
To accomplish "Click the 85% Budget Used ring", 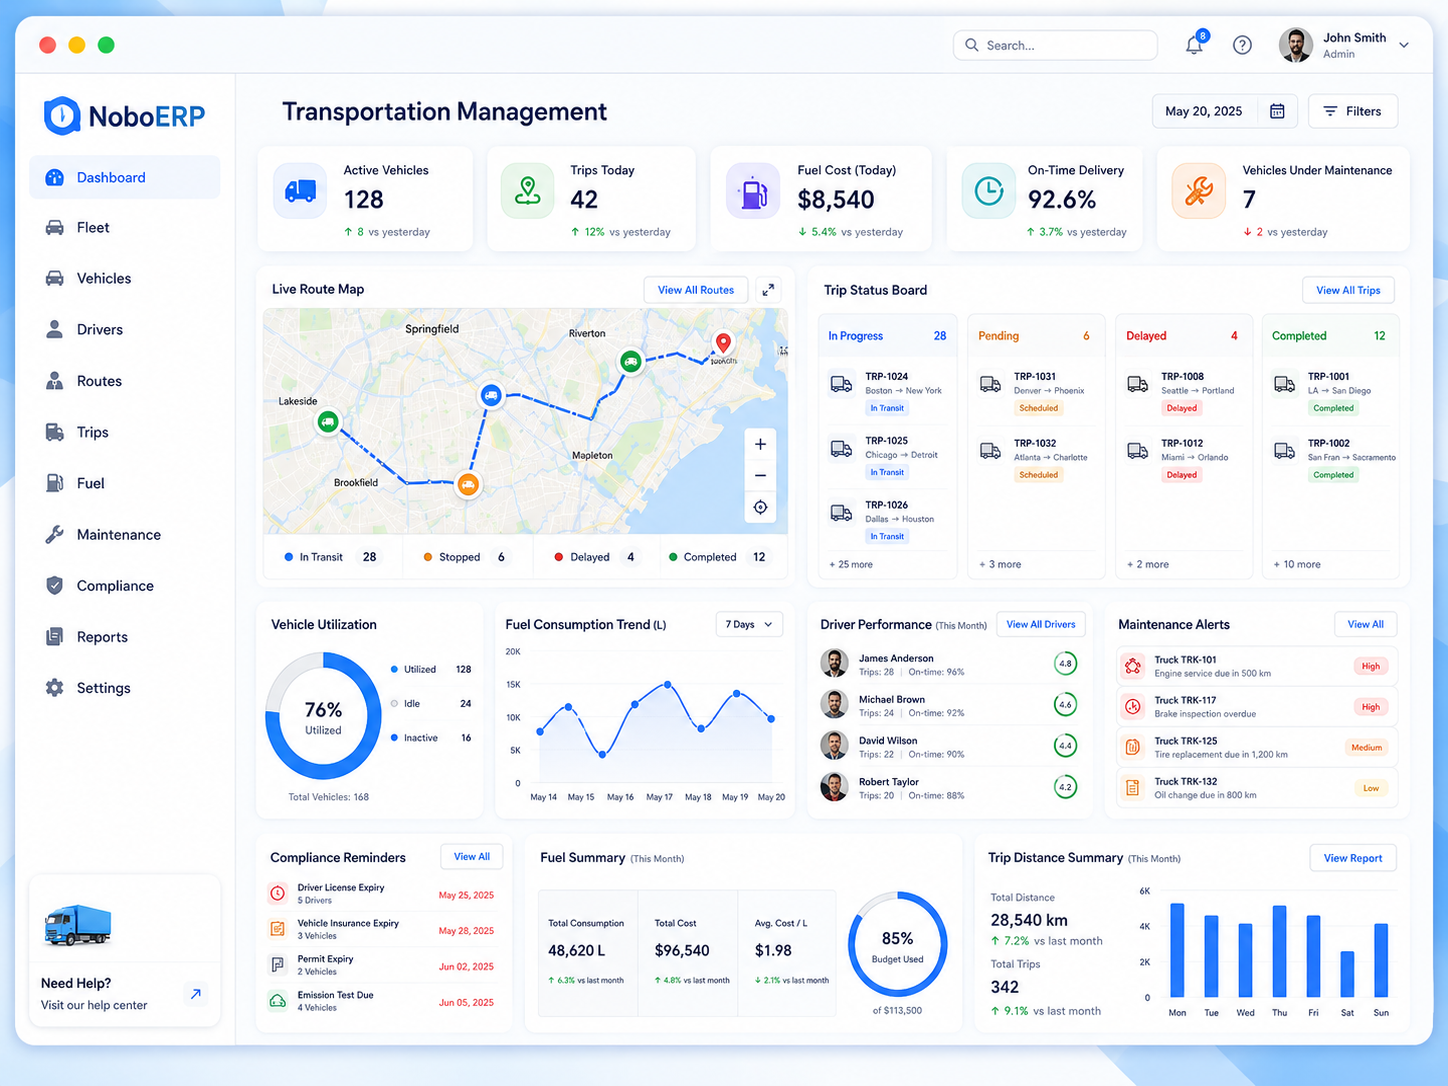I will point(897,943).
